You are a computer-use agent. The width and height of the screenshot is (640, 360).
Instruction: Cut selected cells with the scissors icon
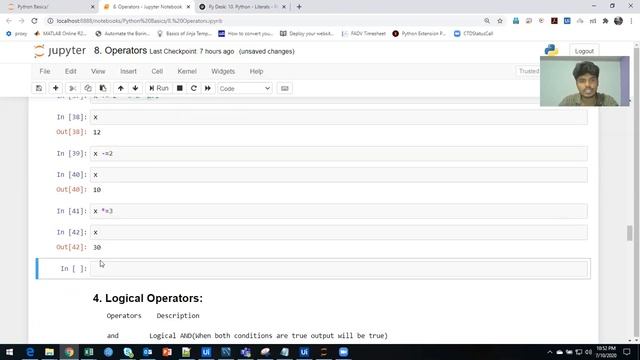click(x=73, y=88)
